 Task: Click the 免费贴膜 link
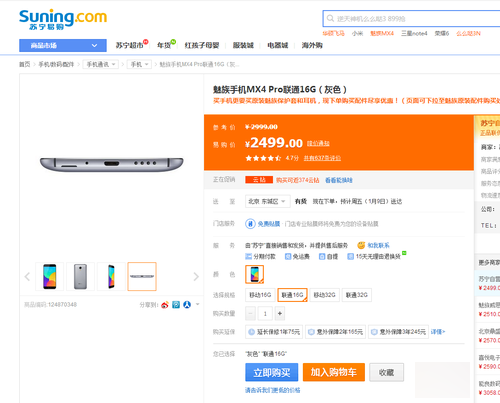tap(269, 224)
